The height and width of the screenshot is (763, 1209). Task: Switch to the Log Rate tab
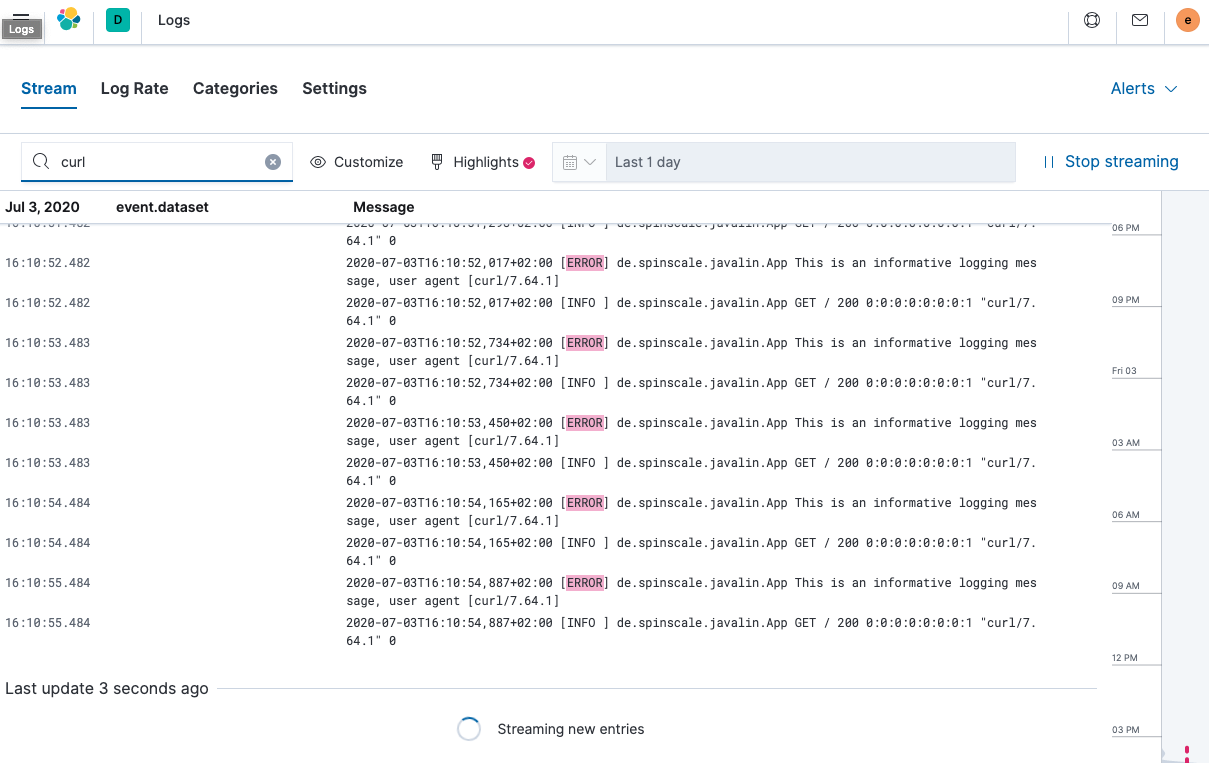click(x=134, y=88)
